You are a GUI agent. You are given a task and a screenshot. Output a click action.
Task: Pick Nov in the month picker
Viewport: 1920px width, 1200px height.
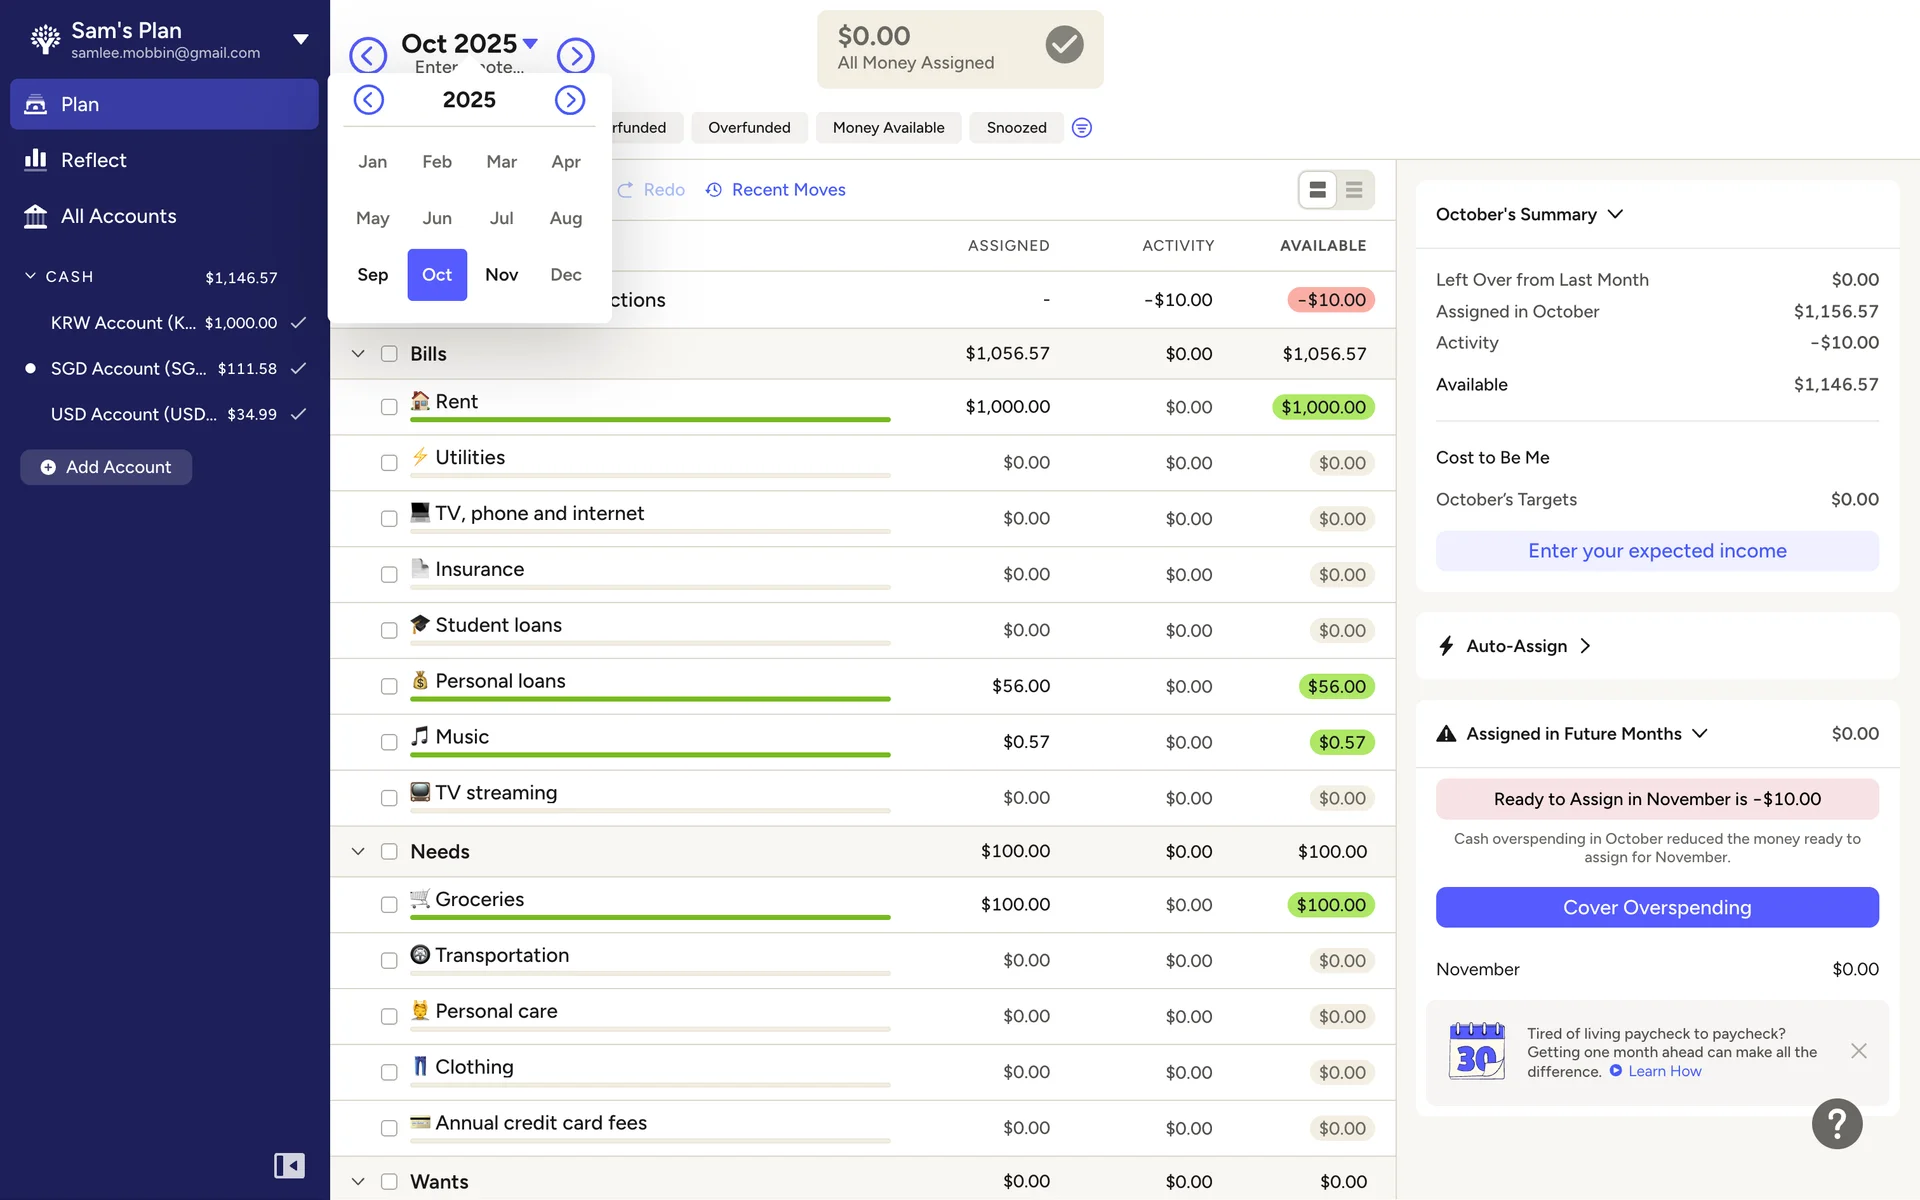click(x=501, y=275)
